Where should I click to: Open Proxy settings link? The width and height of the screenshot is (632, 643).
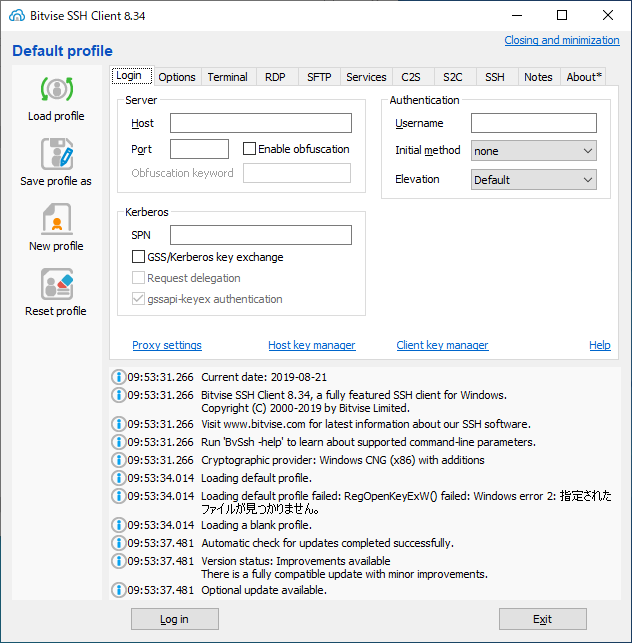(167, 345)
